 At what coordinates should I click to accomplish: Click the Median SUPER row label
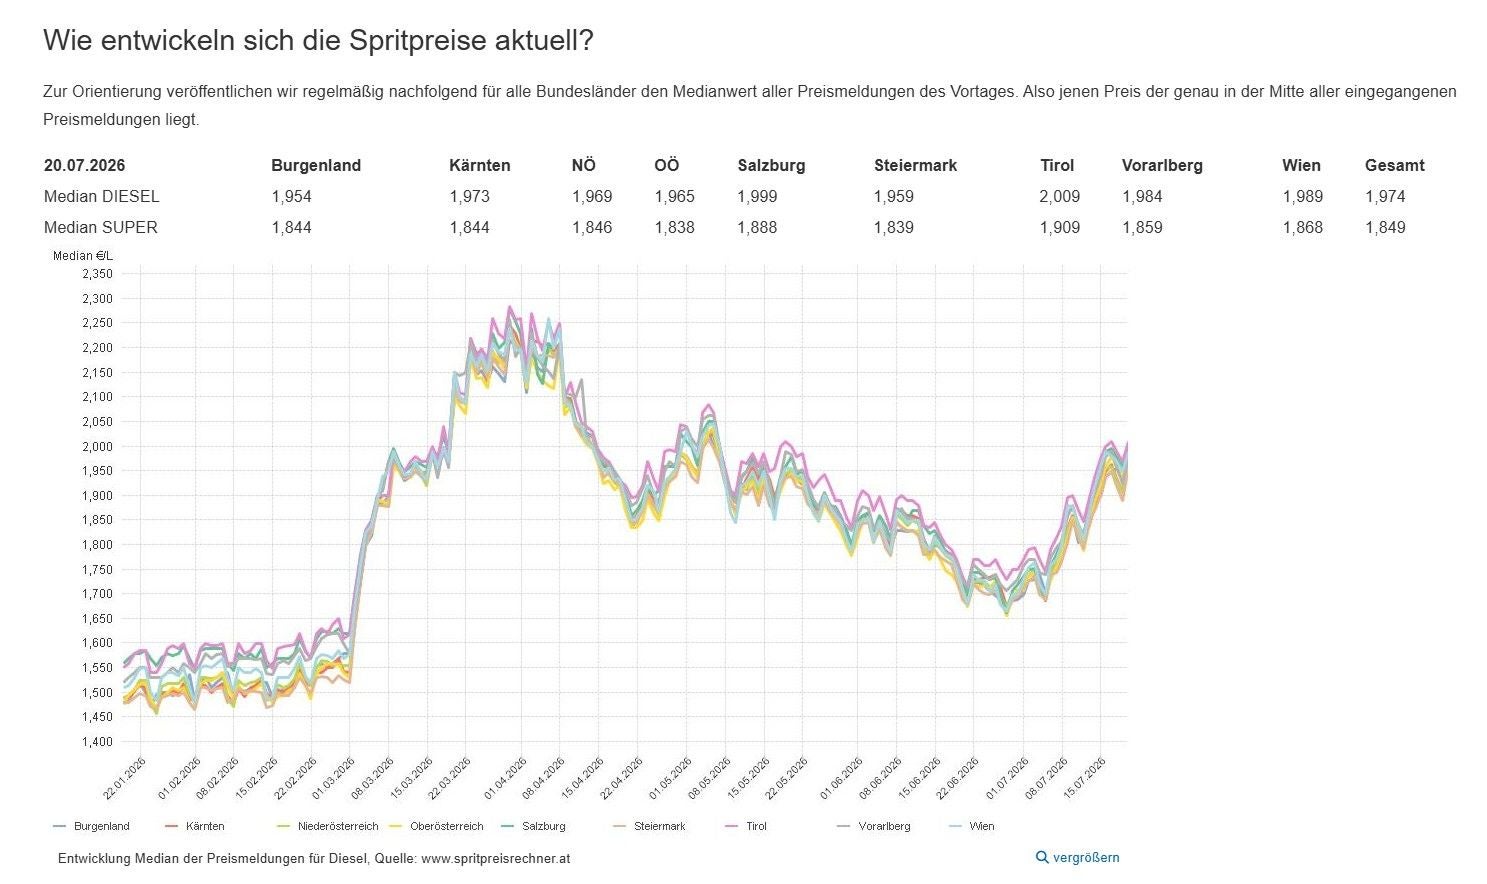pos(100,227)
